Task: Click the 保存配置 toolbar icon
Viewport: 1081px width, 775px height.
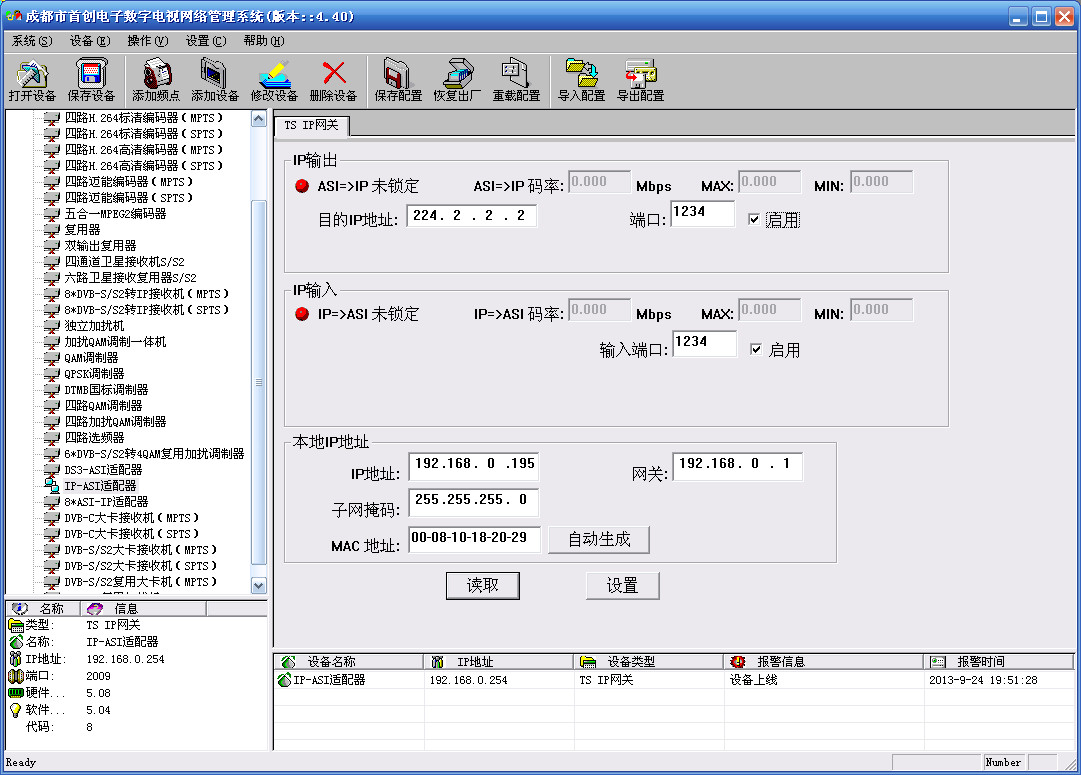Action: pos(398,74)
